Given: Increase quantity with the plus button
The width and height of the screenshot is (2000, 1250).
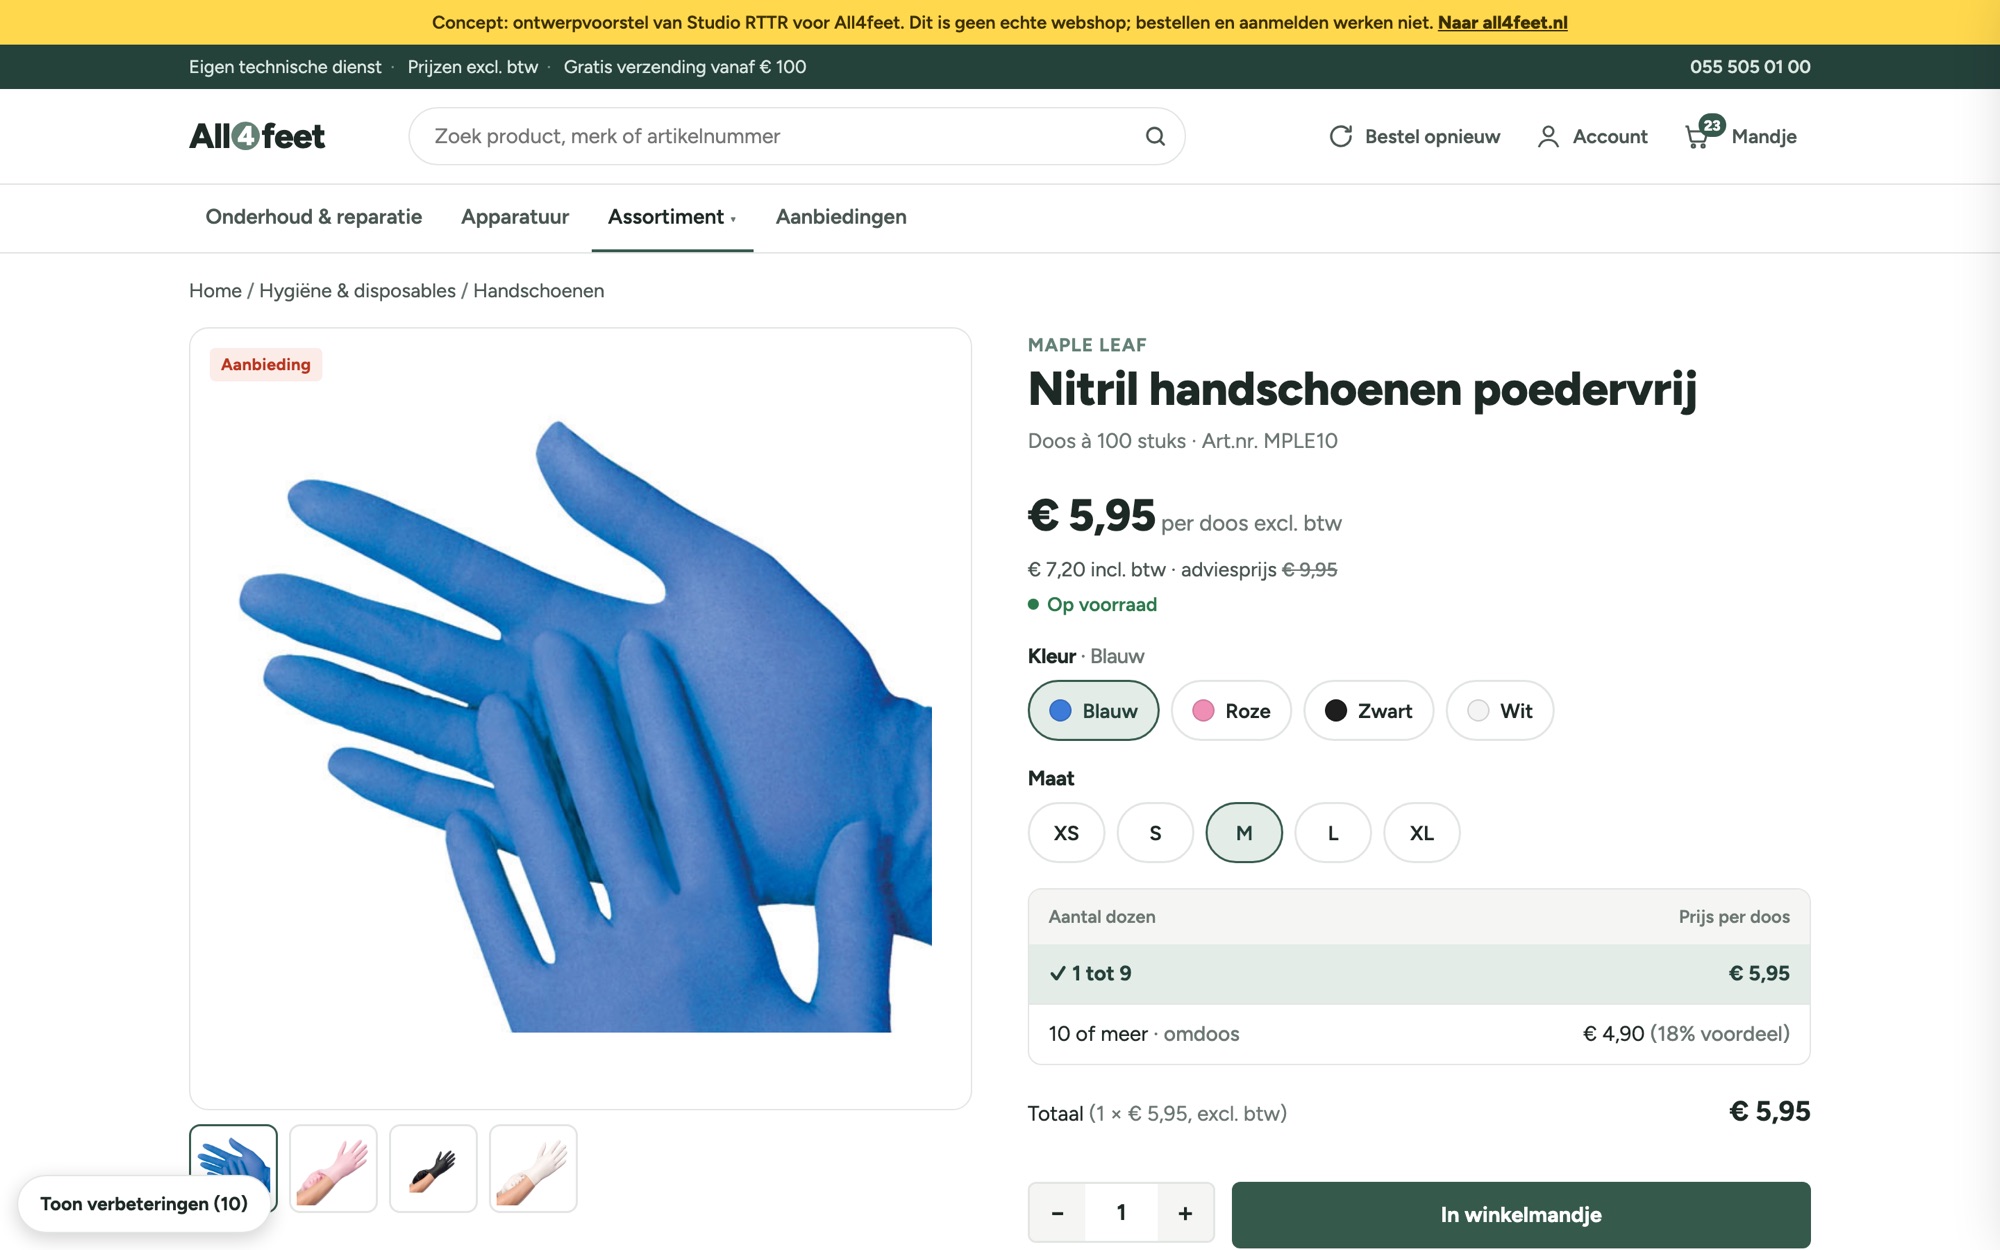Looking at the screenshot, I should pos(1185,1213).
